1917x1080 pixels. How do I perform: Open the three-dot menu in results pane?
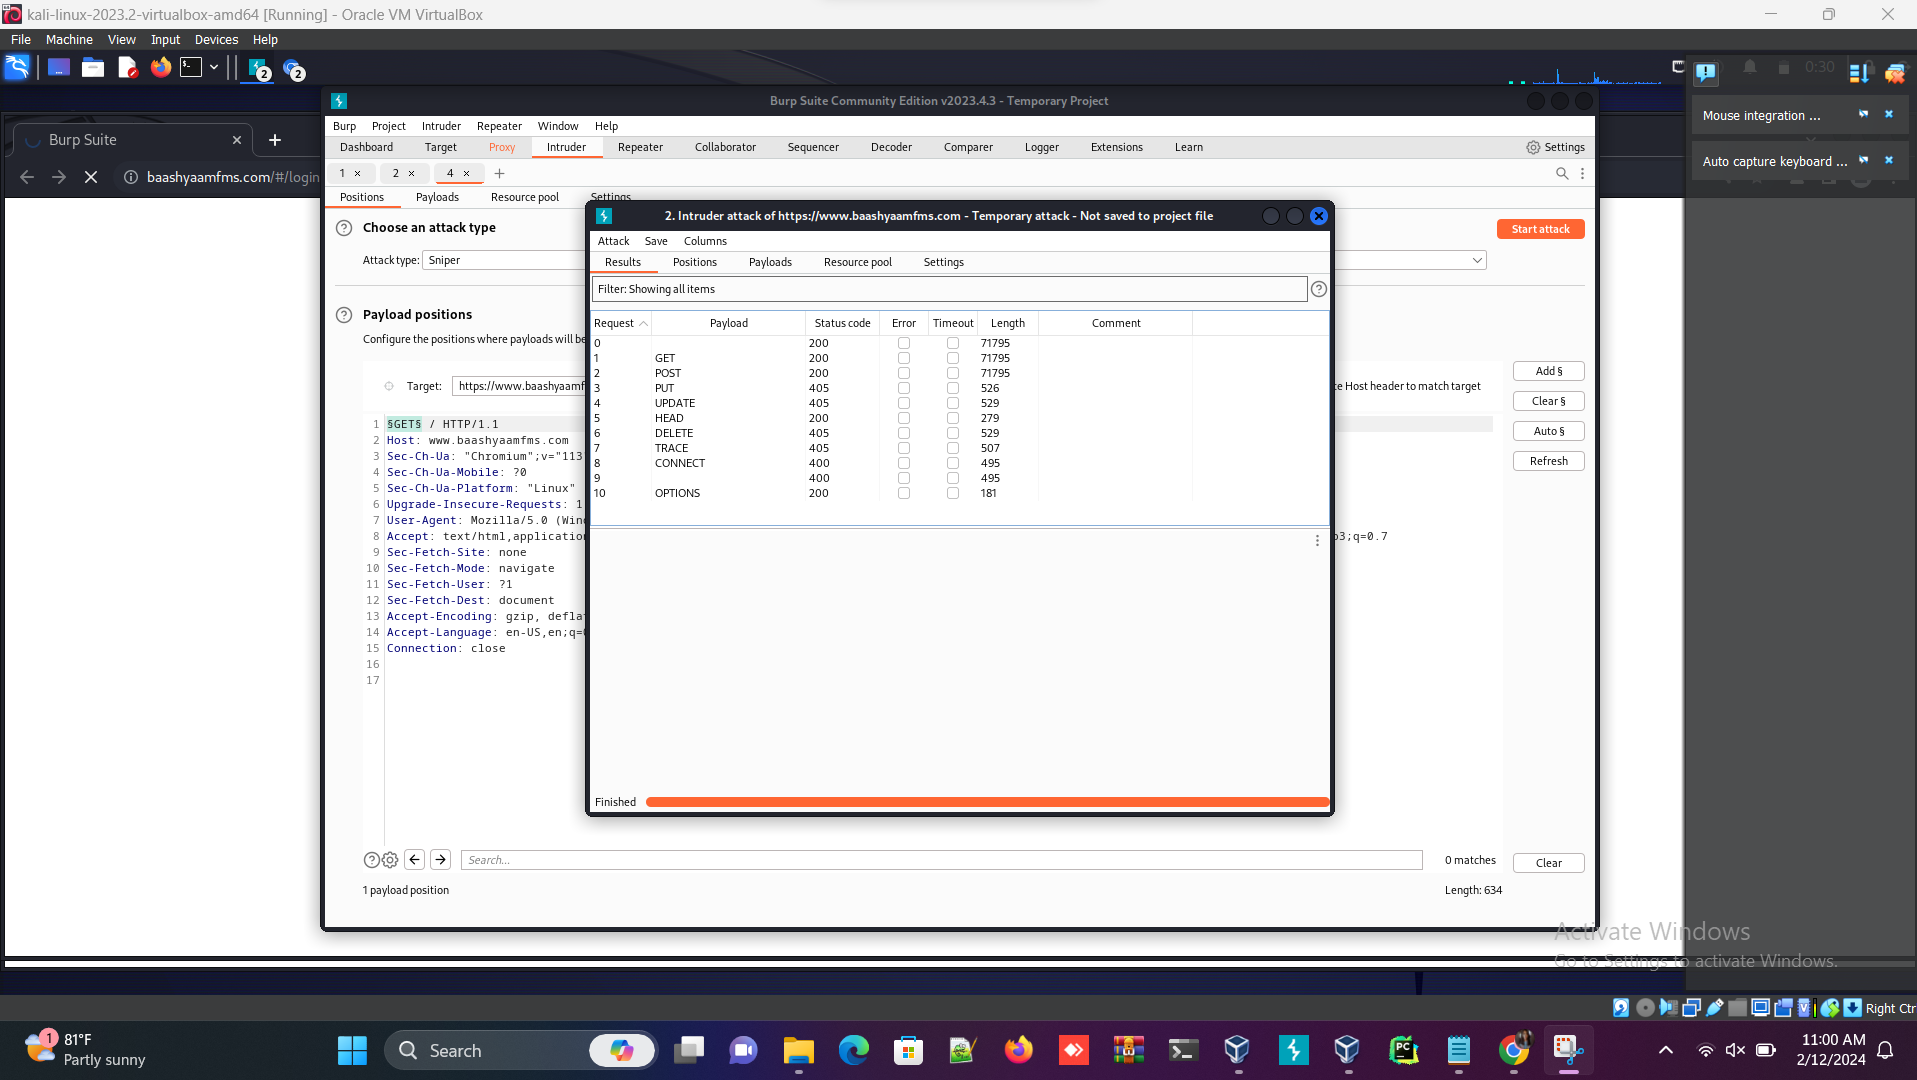click(x=1317, y=541)
